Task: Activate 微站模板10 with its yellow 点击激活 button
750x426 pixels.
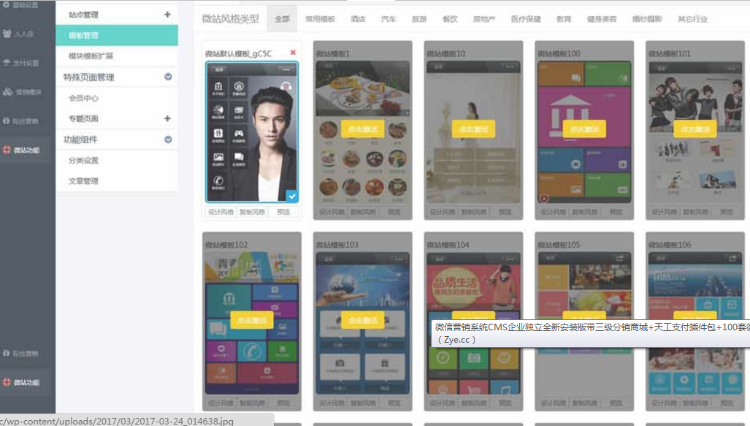Action: [x=474, y=129]
